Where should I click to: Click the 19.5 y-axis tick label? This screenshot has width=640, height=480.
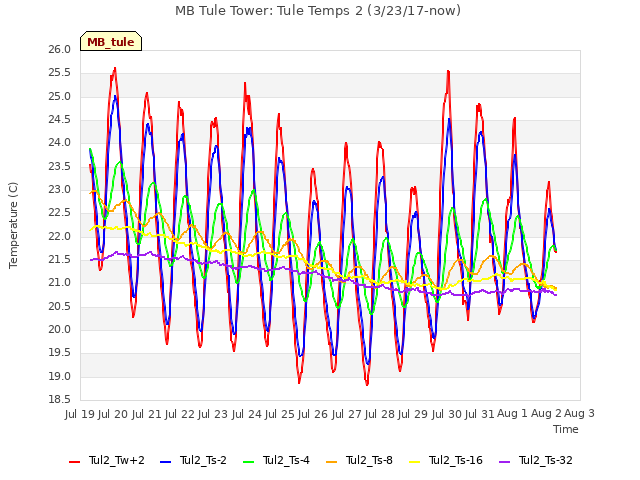coord(60,353)
